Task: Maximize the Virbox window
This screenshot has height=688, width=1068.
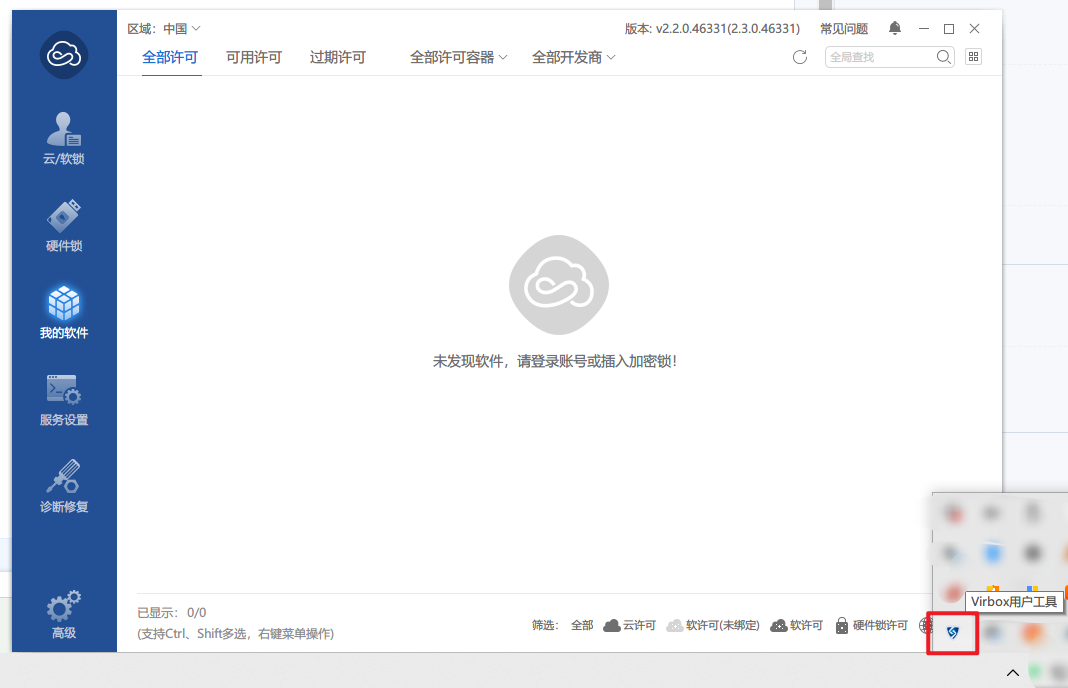Action: click(x=949, y=29)
